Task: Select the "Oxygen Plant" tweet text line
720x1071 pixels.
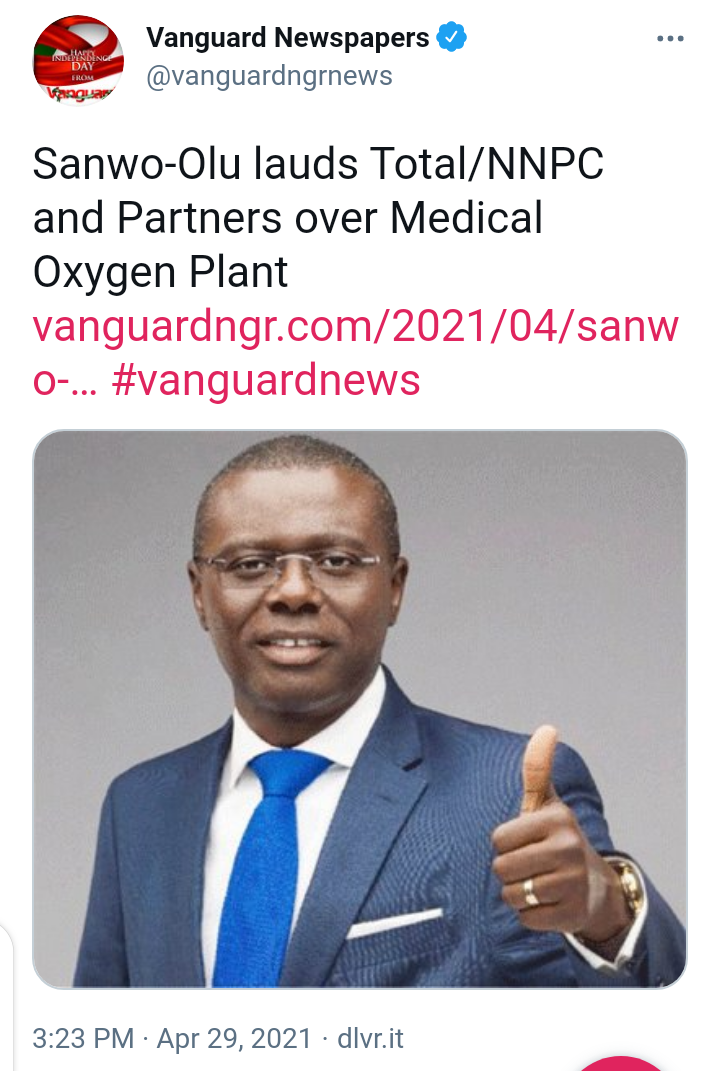Action: [x=161, y=272]
